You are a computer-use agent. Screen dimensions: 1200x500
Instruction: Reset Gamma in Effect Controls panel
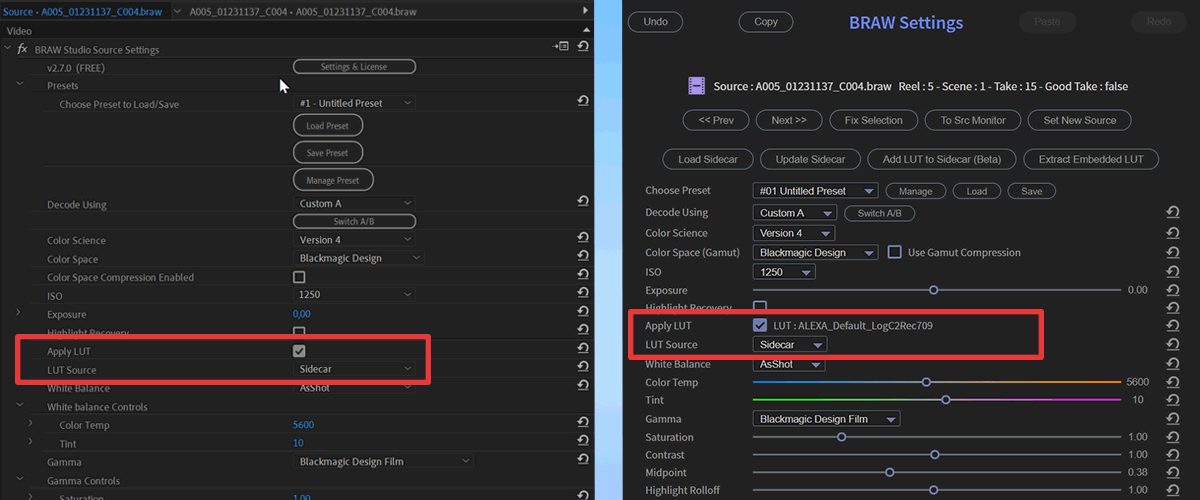tap(583, 461)
